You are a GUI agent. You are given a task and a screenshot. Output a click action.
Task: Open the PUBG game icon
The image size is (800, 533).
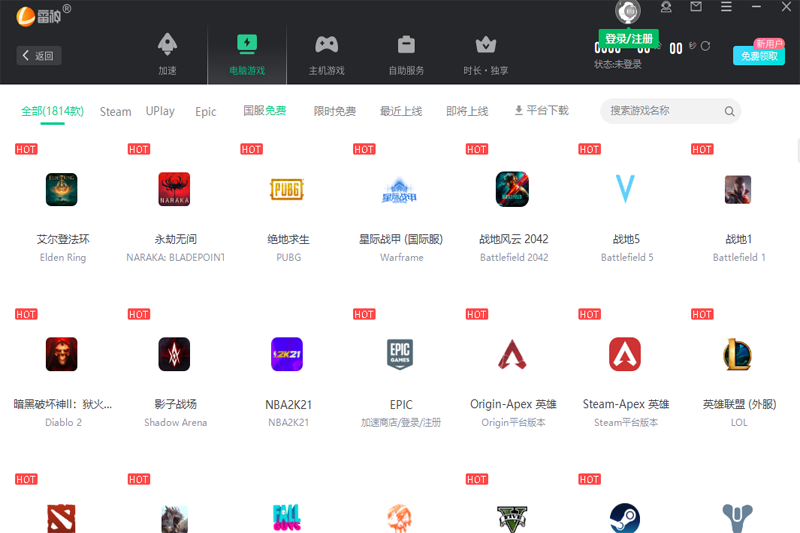coord(287,189)
